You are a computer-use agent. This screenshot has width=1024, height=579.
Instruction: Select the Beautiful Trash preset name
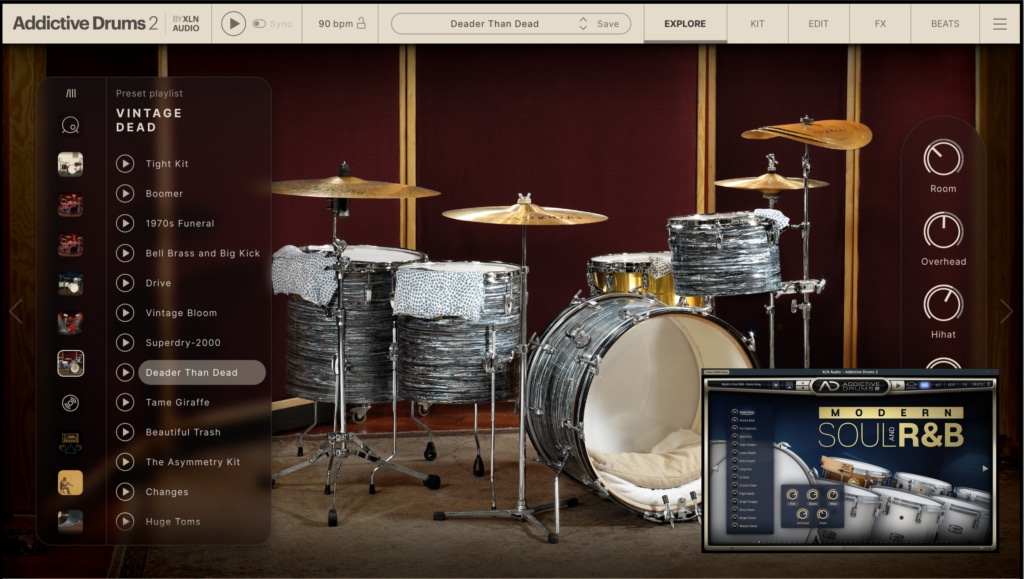[x=183, y=431]
